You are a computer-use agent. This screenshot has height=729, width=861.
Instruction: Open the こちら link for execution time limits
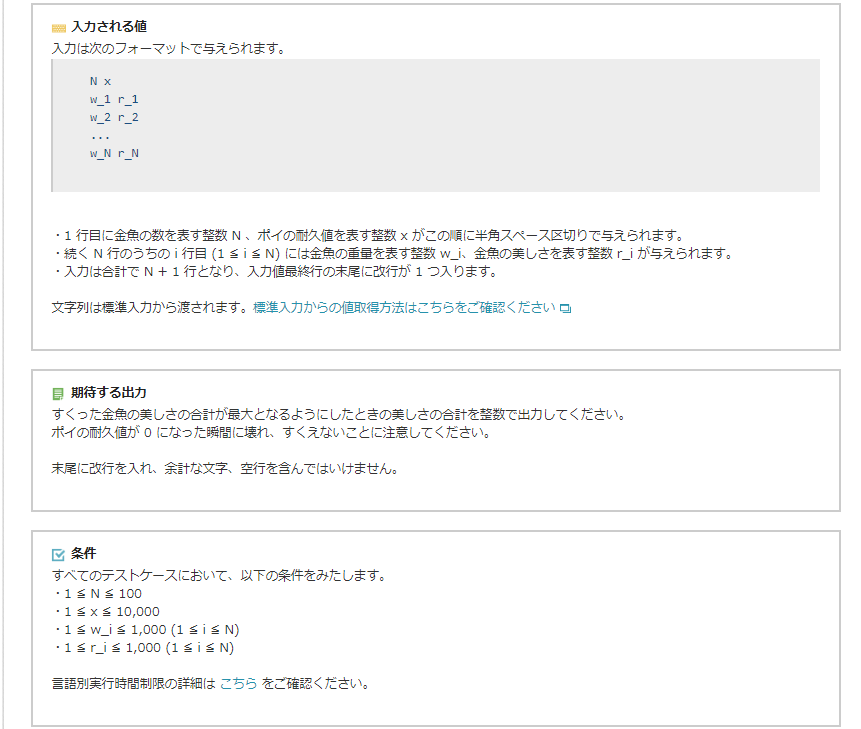(238, 685)
